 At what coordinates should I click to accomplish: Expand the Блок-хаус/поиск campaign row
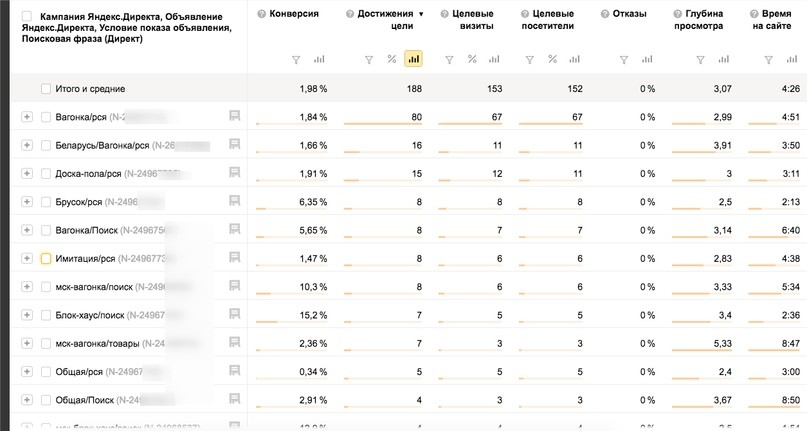(27, 315)
